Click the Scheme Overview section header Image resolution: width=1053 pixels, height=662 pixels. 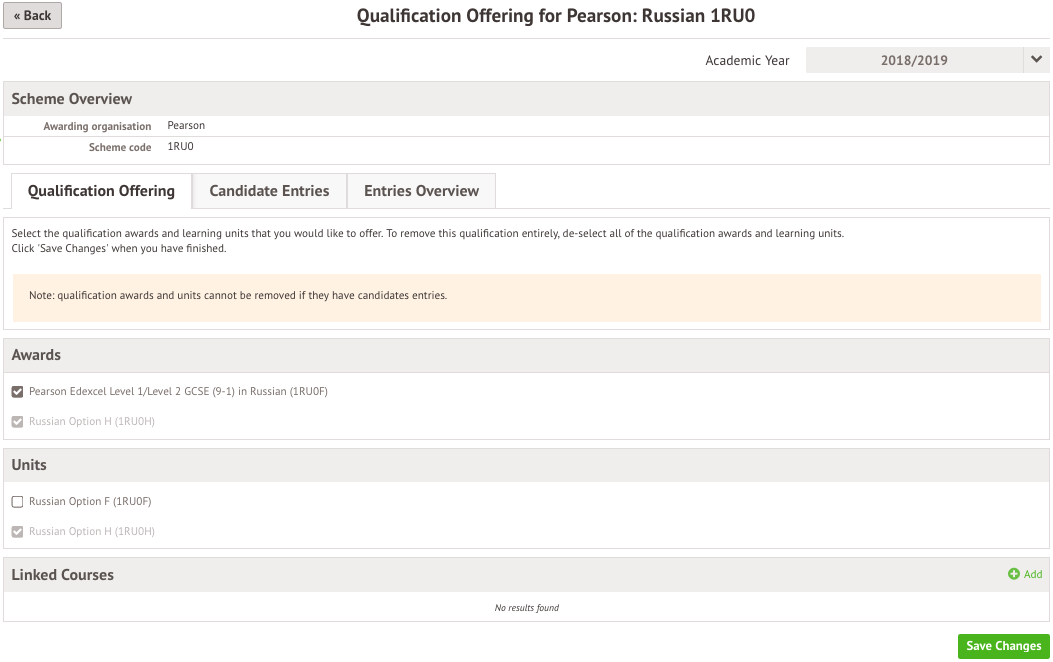tap(72, 99)
